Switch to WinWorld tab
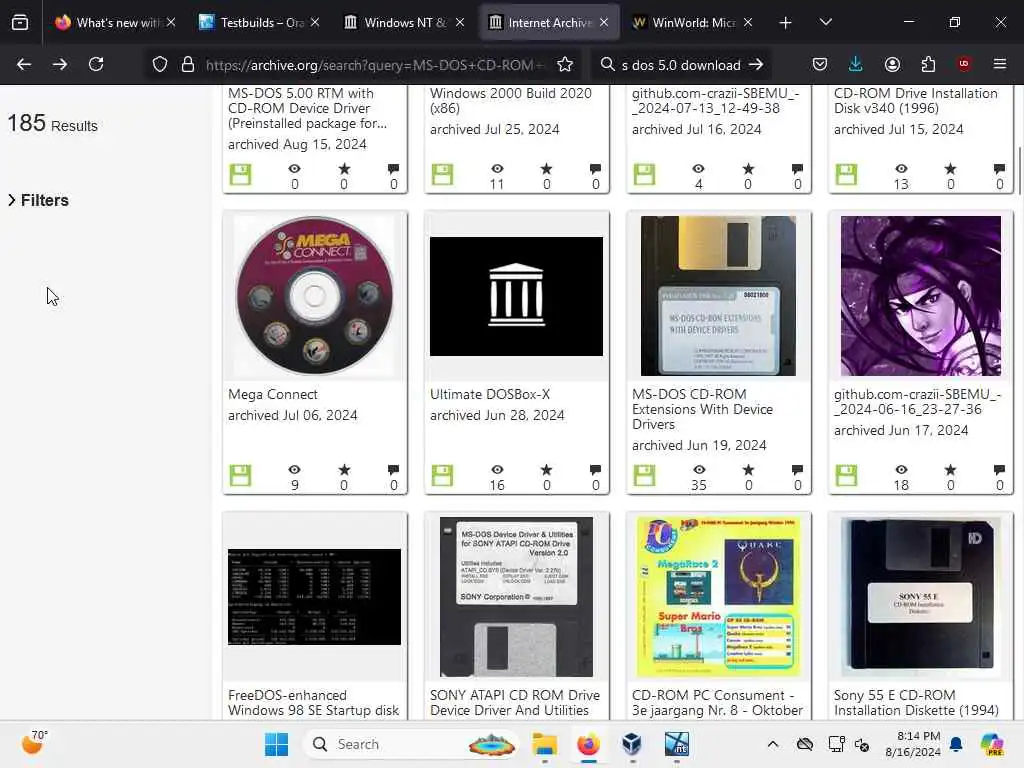Viewport: 1024px width, 768px height. [692, 23]
